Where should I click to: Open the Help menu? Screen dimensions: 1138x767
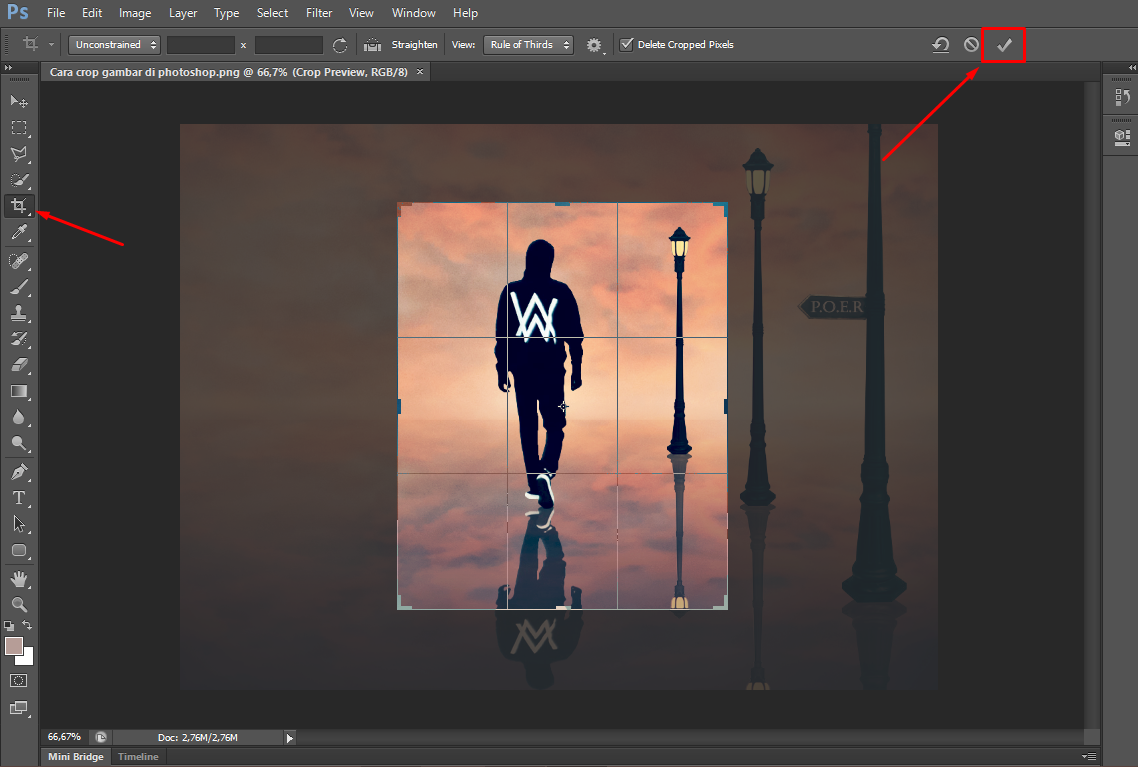(x=465, y=13)
